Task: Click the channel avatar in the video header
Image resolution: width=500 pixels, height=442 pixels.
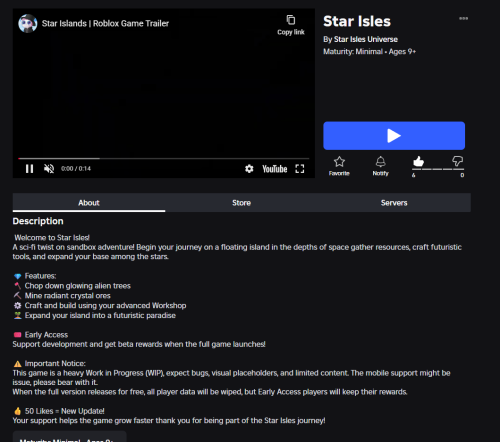Action: click(28, 23)
